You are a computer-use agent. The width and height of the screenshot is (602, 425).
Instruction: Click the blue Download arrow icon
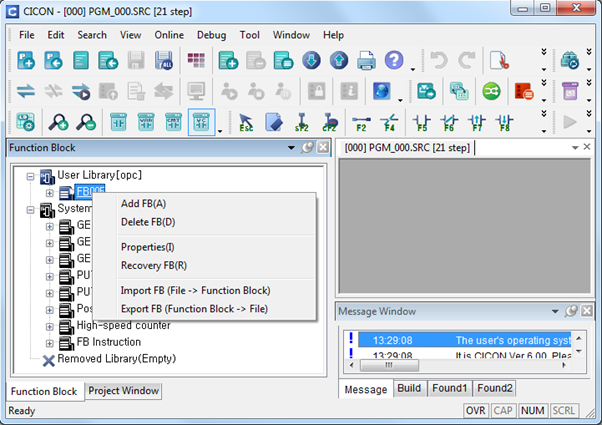(310, 61)
